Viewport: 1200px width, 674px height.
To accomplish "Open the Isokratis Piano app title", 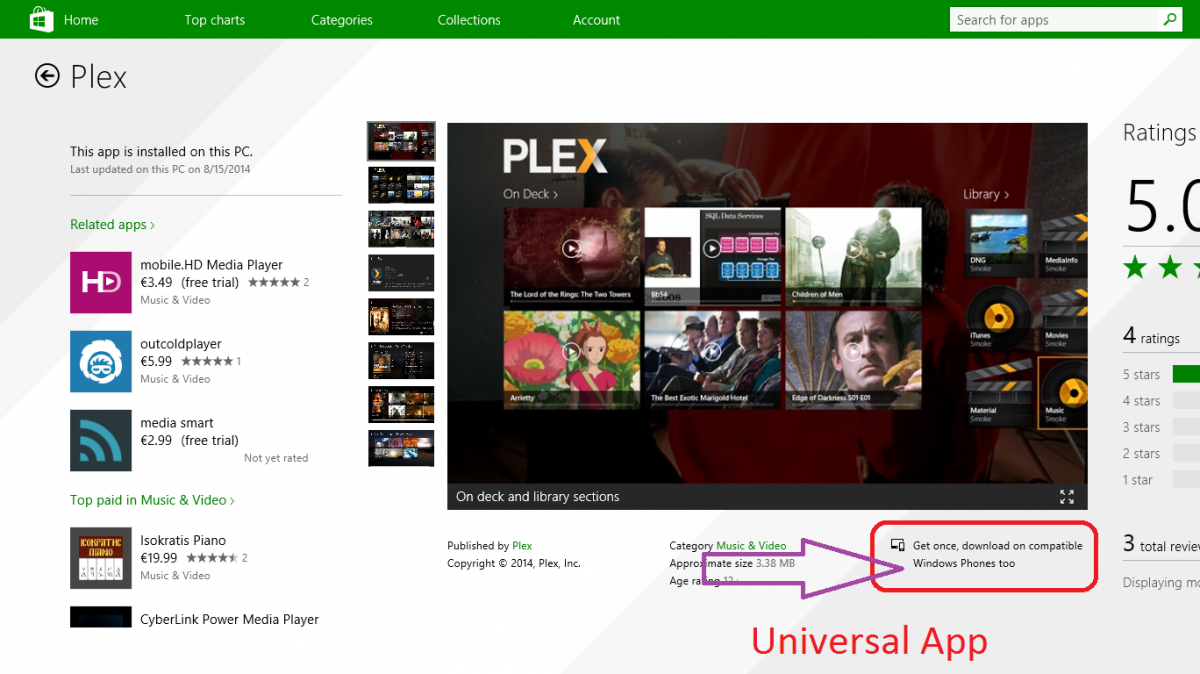I will pyautogui.click(x=183, y=541).
